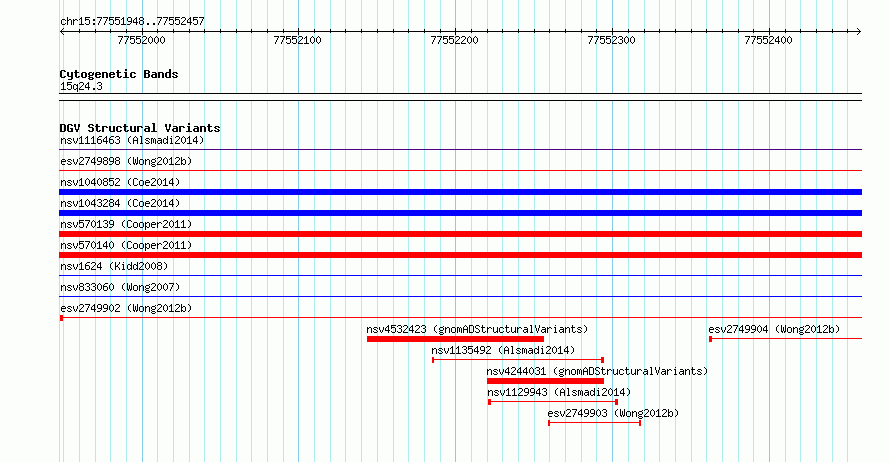Viewport: 890px width, 462px height.
Task: Click the 77552300 ruler position label
Action: (611, 40)
